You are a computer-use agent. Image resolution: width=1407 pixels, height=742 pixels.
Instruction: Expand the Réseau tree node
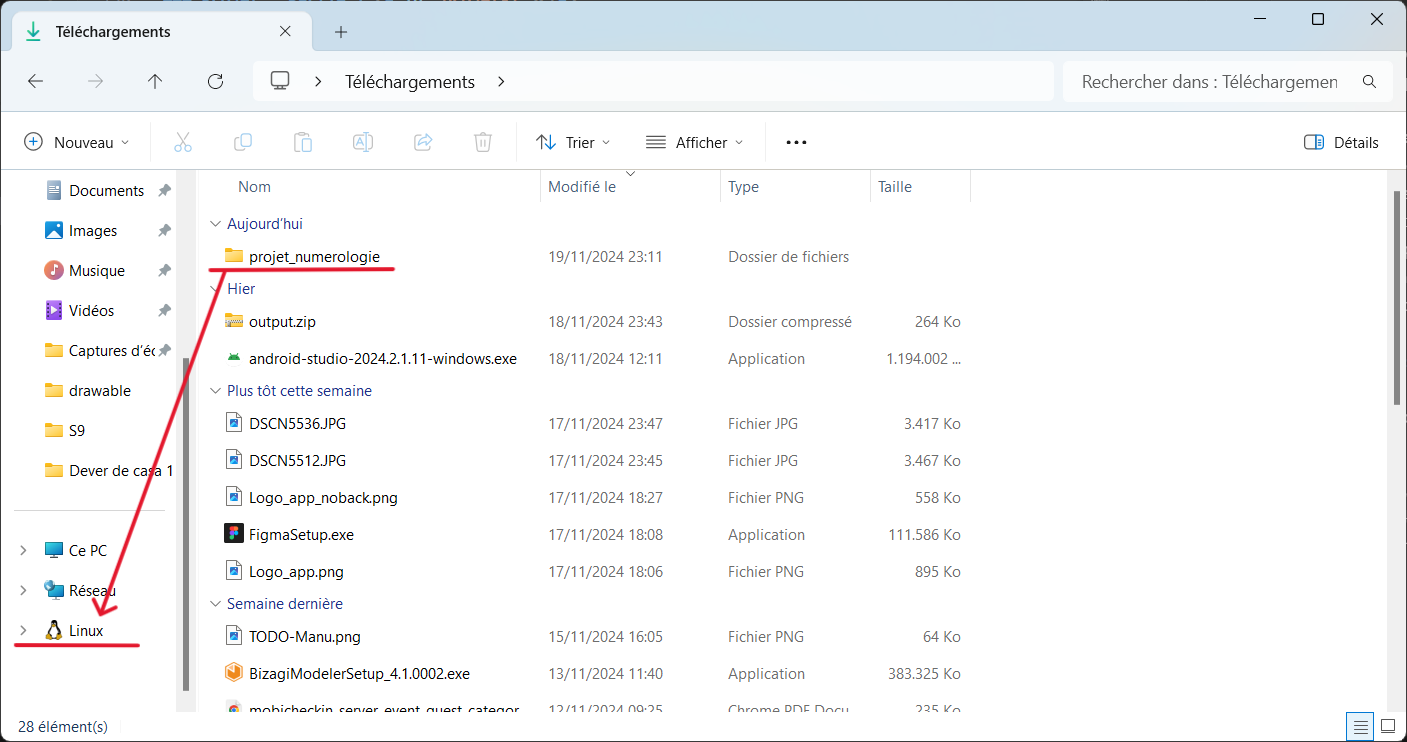tap(23, 591)
